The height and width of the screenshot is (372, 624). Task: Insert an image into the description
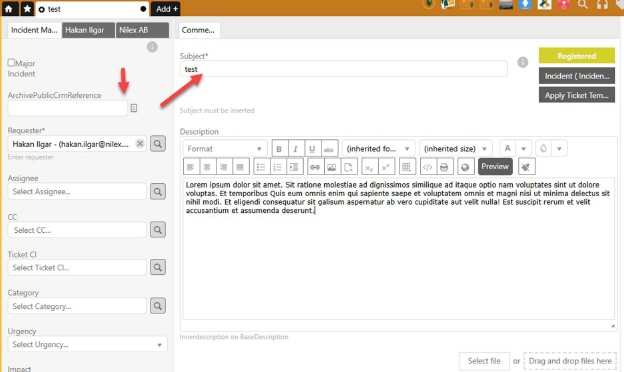tap(332, 167)
